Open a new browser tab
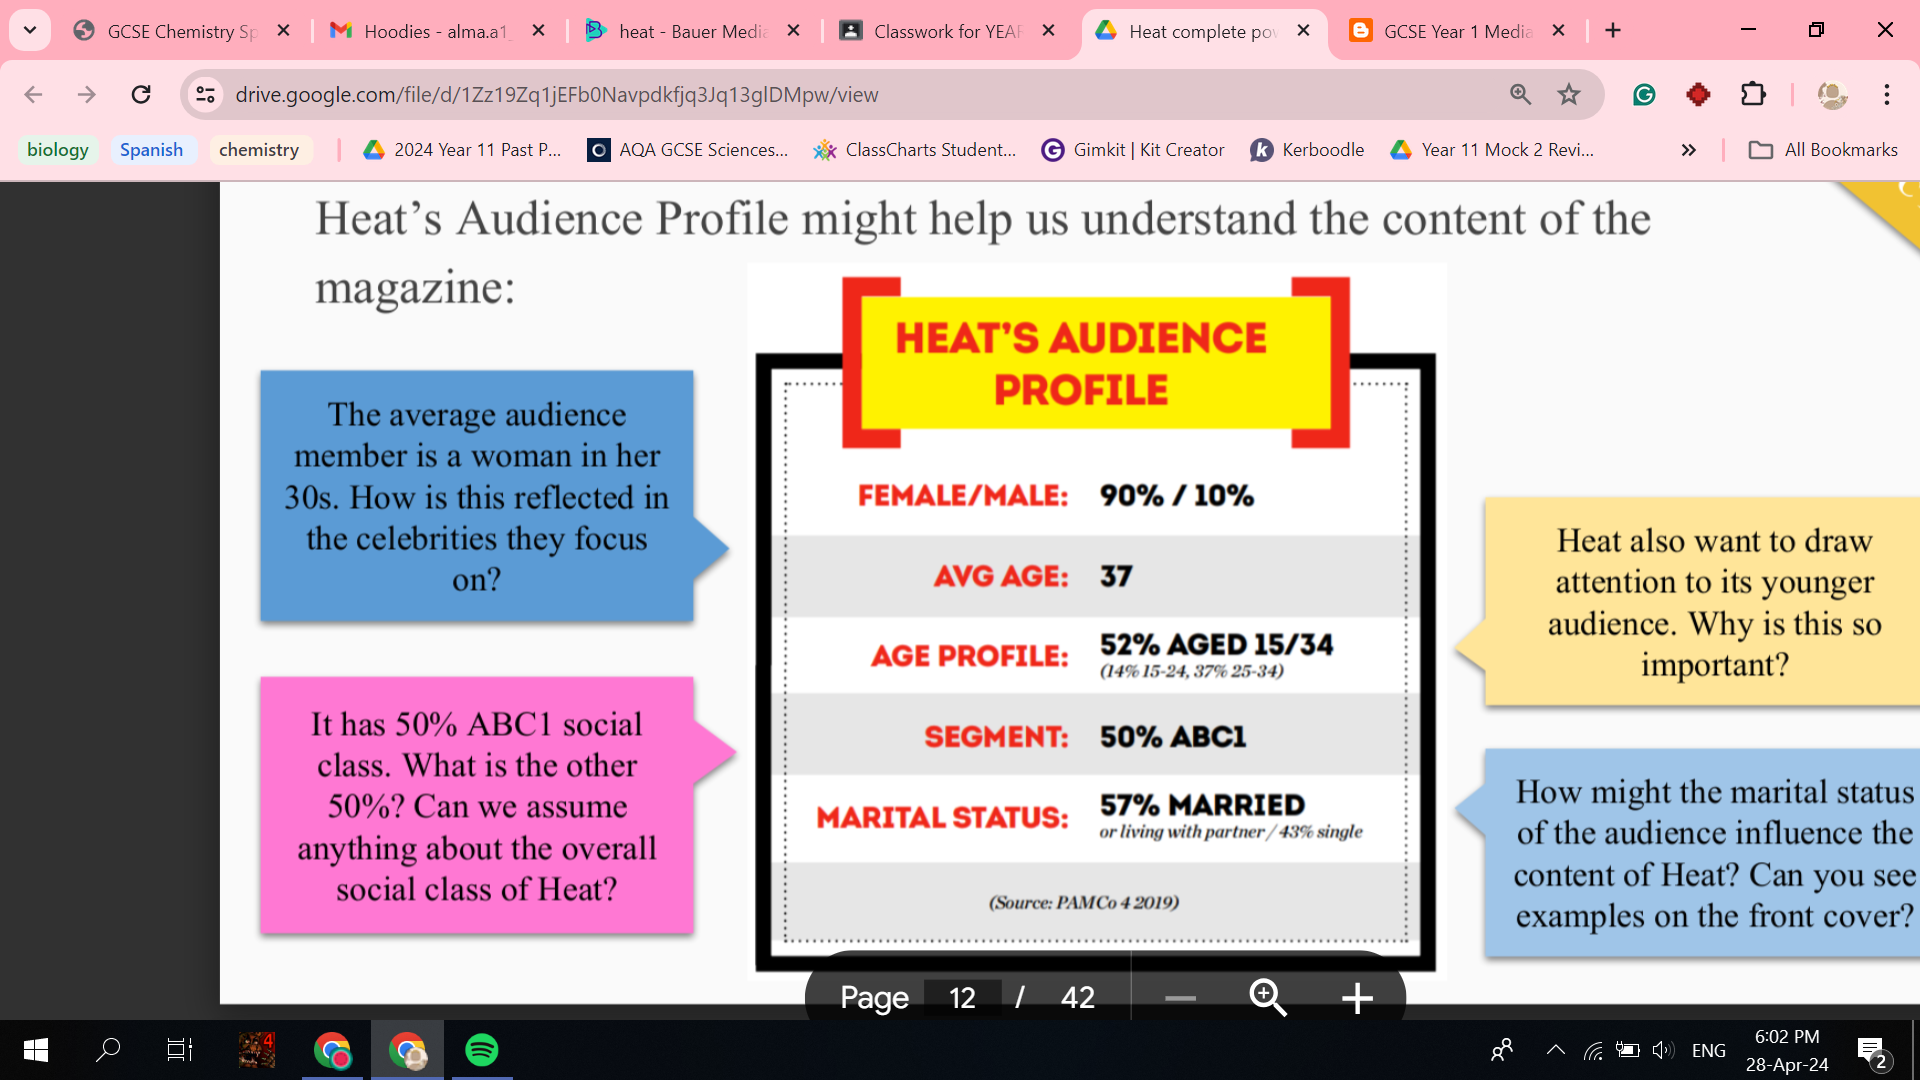Viewport: 1920px width, 1080px height. [x=1613, y=31]
